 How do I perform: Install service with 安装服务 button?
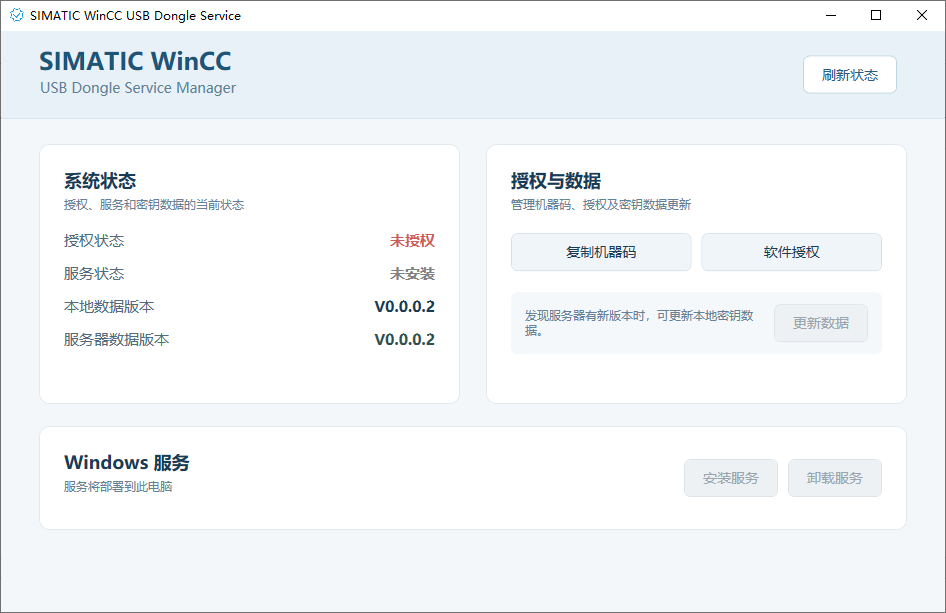pyautogui.click(x=731, y=478)
